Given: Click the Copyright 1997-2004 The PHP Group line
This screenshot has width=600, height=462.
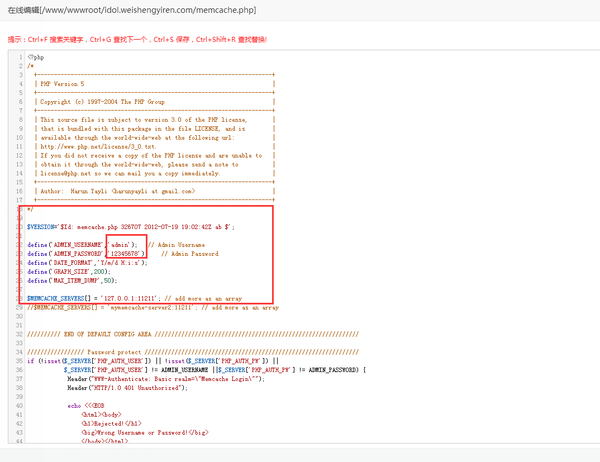Looking at the screenshot, I should point(103,102).
